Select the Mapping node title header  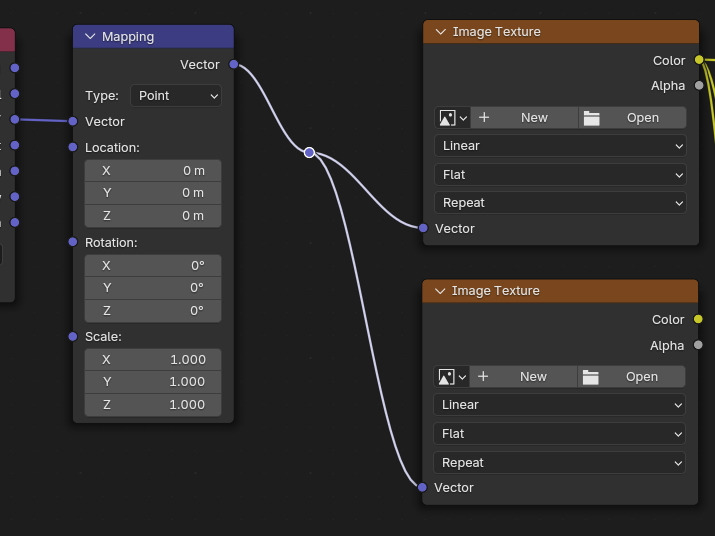153,36
